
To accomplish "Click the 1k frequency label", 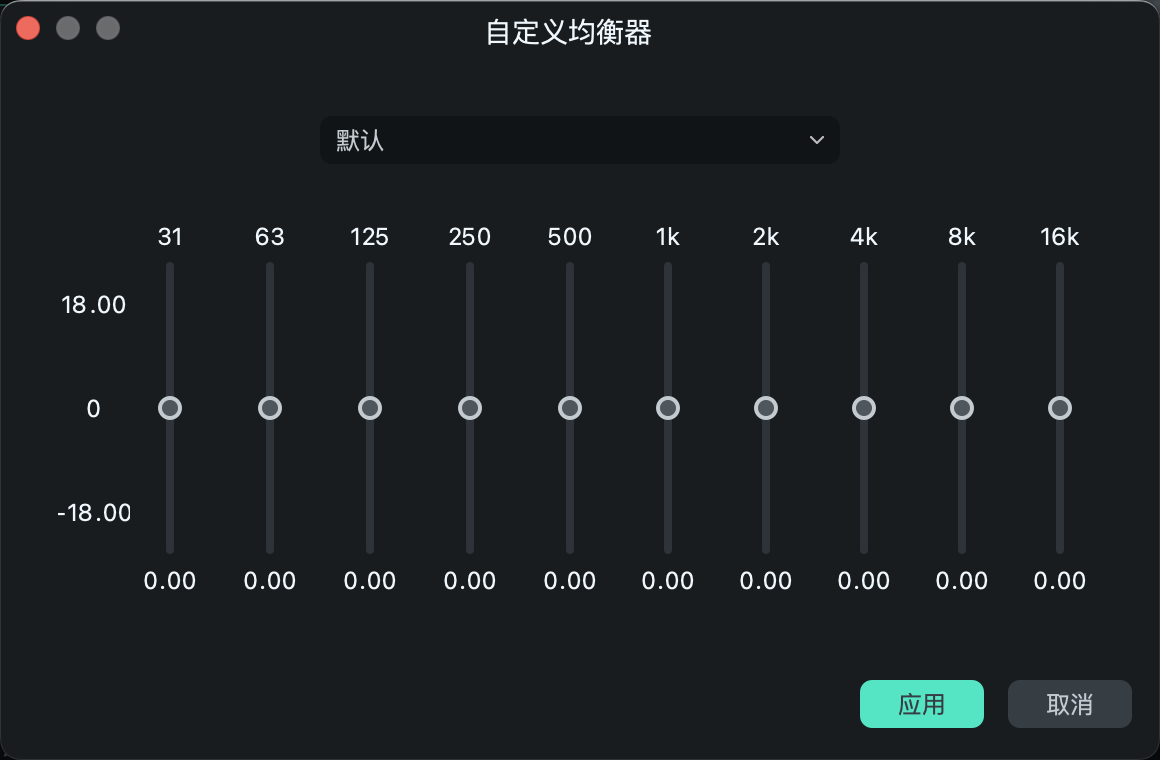I will [x=667, y=237].
